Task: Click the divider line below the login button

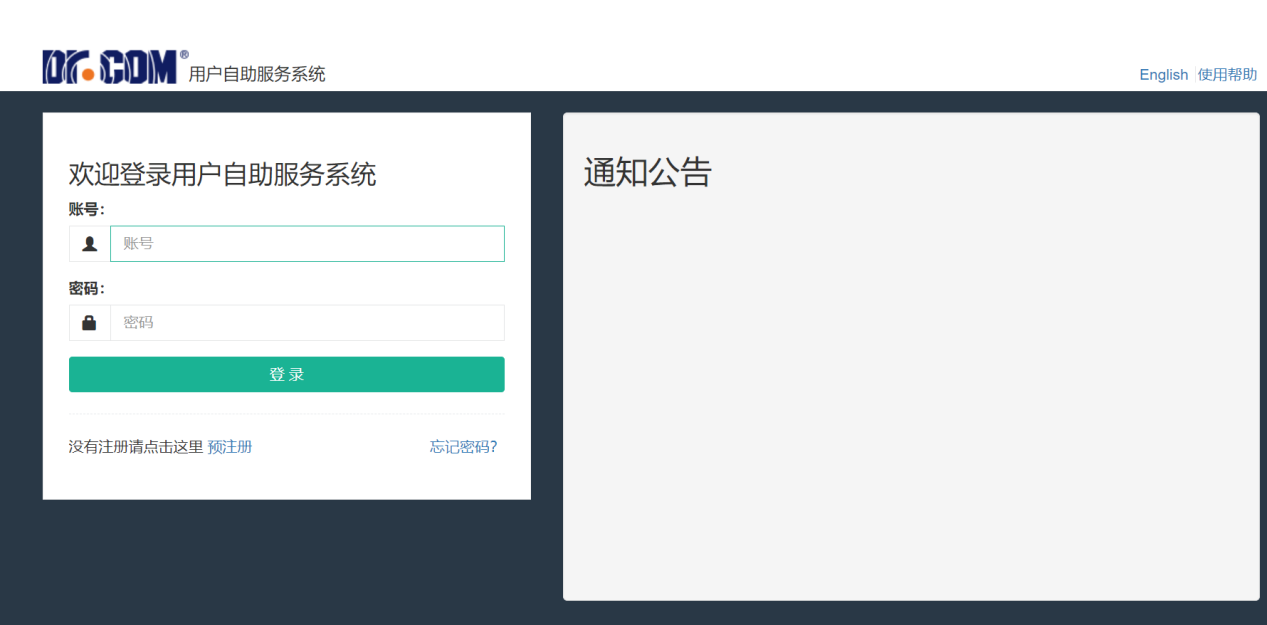Action: click(x=286, y=413)
